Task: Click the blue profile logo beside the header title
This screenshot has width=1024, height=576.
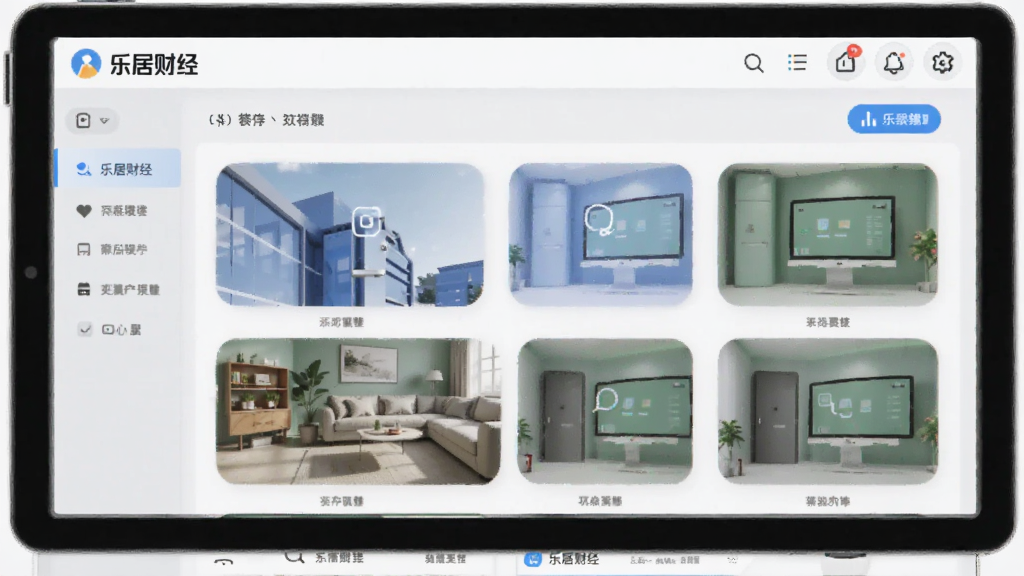Action: 86,63
